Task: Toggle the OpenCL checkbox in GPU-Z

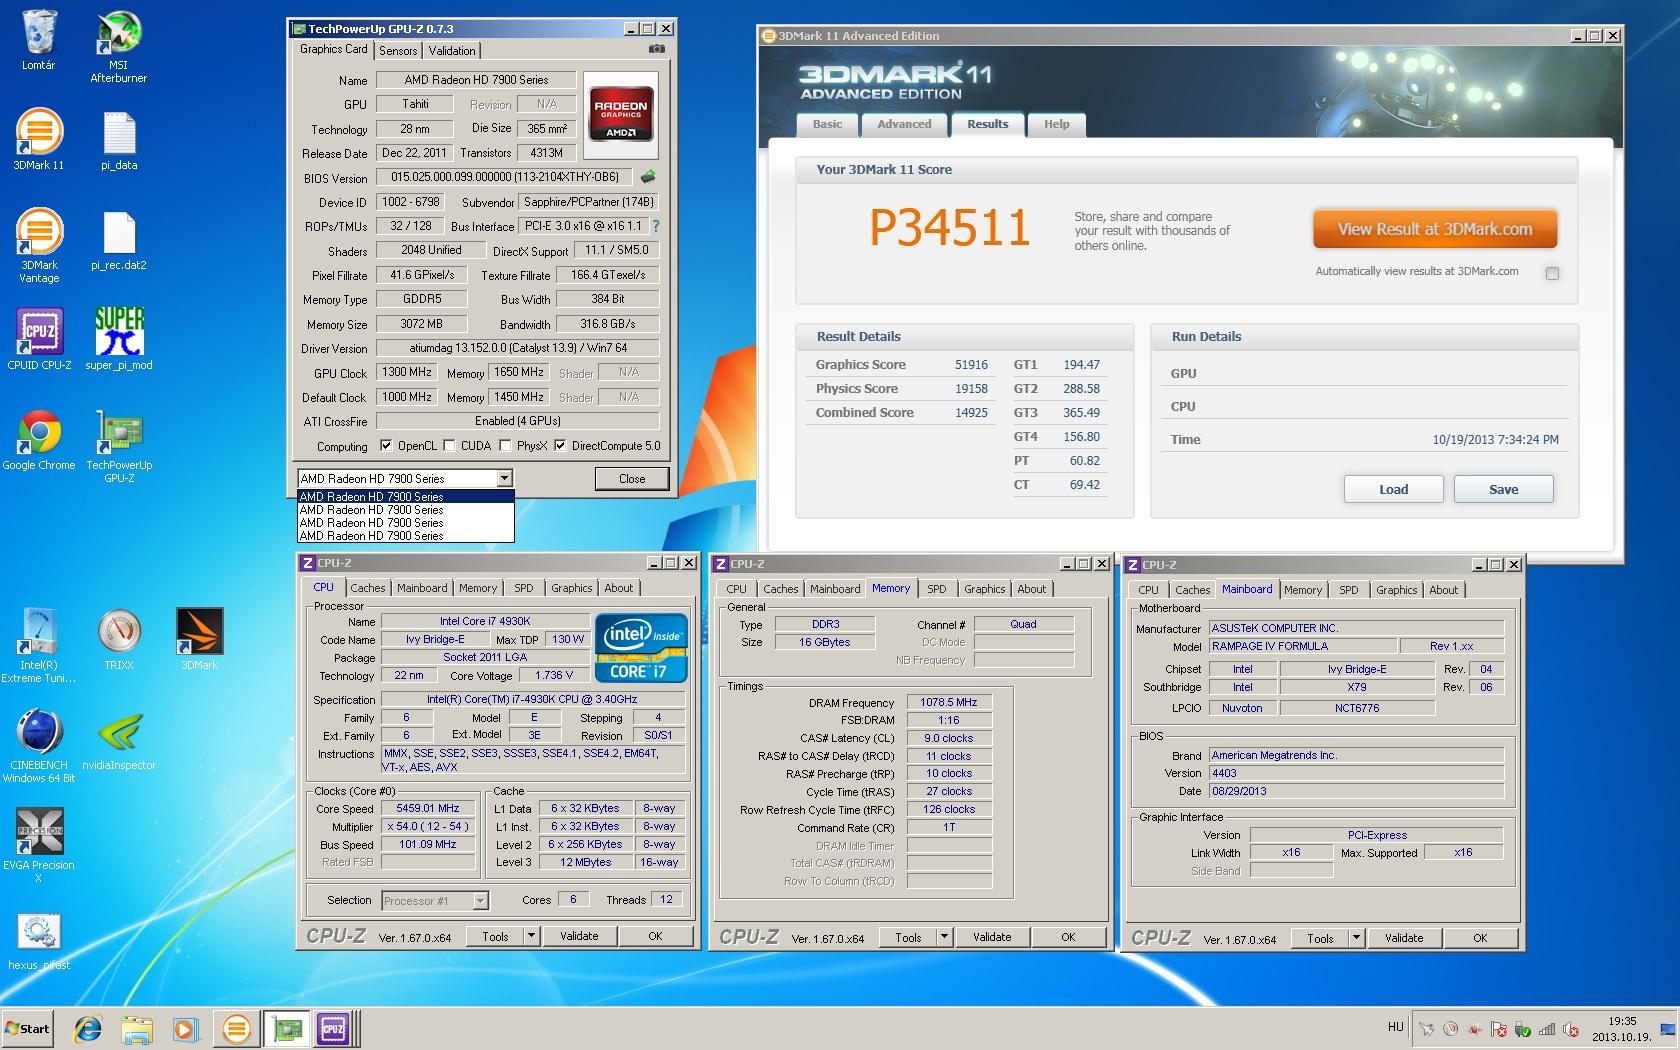Action: [386, 446]
